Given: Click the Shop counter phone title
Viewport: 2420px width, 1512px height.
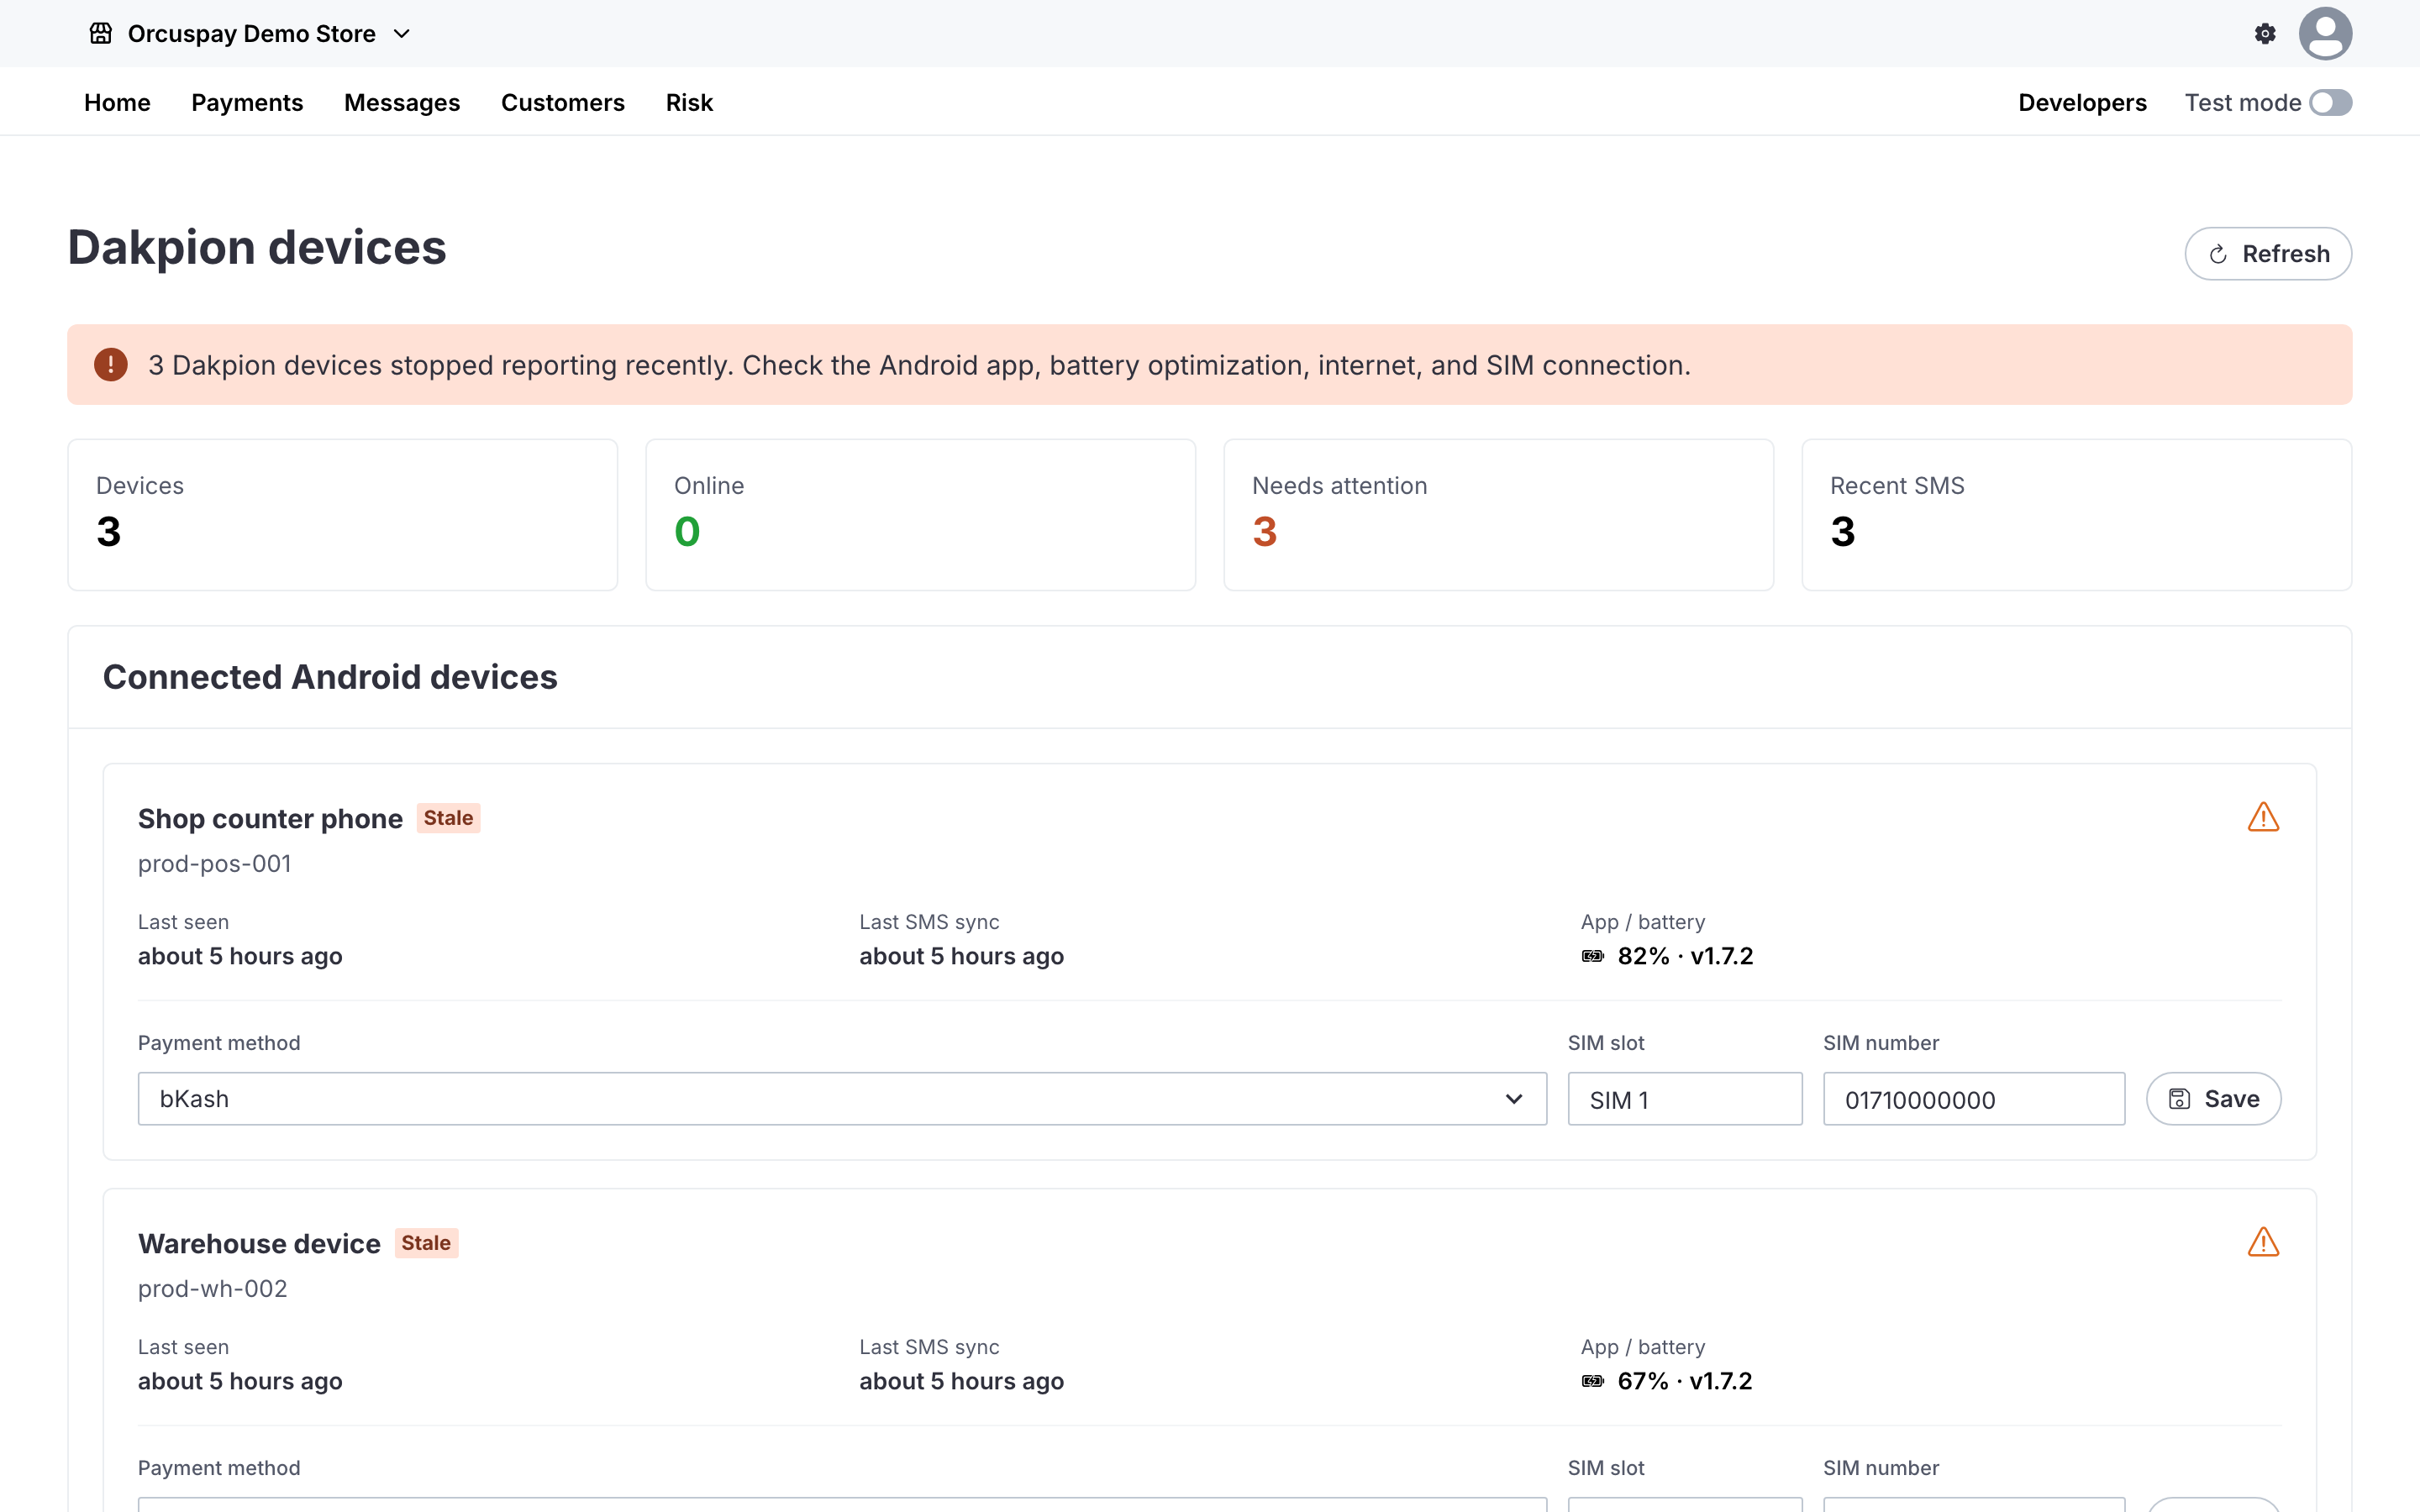Looking at the screenshot, I should (x=270, y=819).
